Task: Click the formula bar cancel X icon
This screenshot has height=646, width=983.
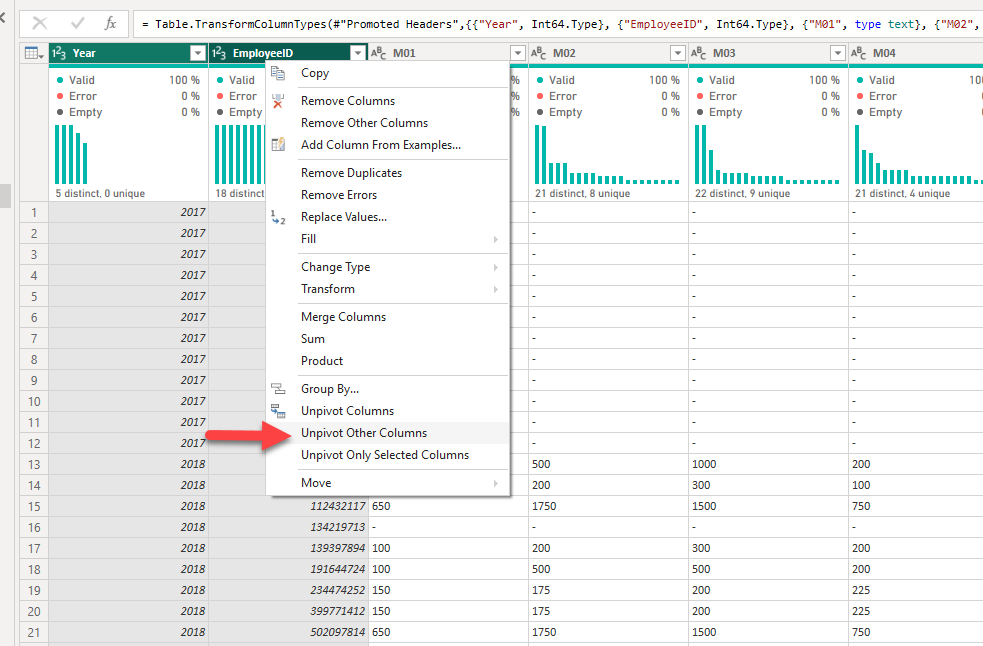Action: (x=40, y=22)
